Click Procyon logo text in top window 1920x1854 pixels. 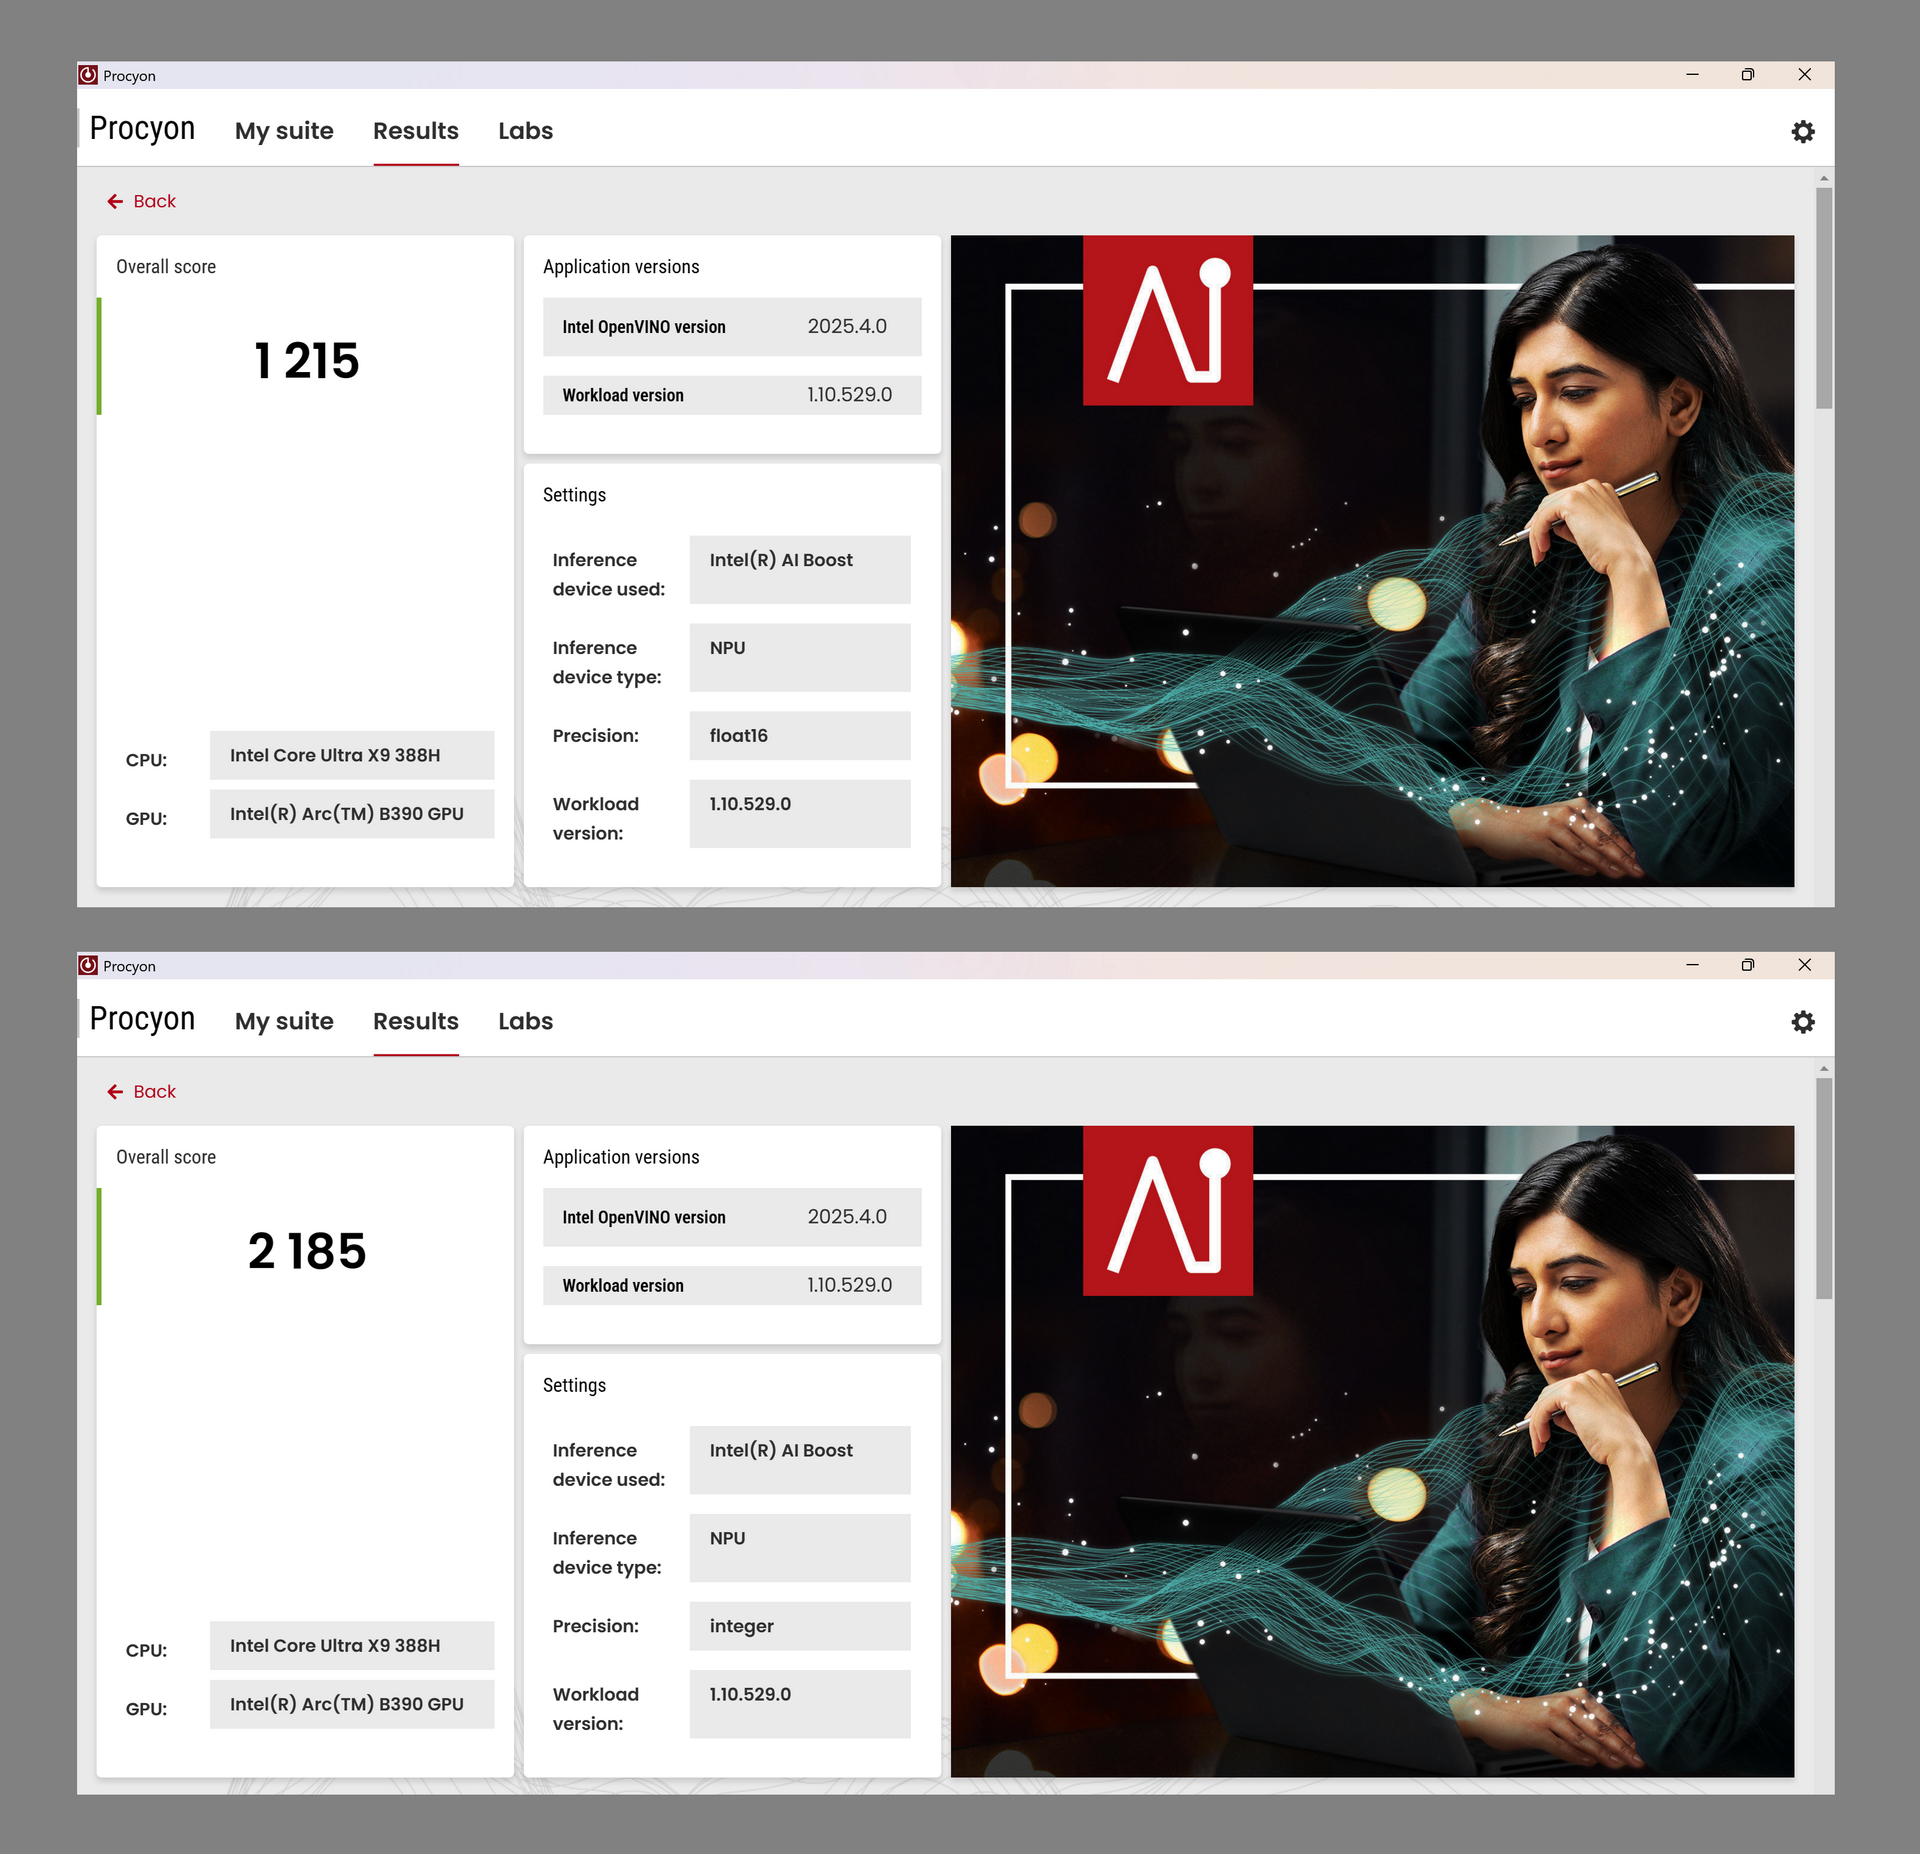pyautogui.click(x=142, y=129)
